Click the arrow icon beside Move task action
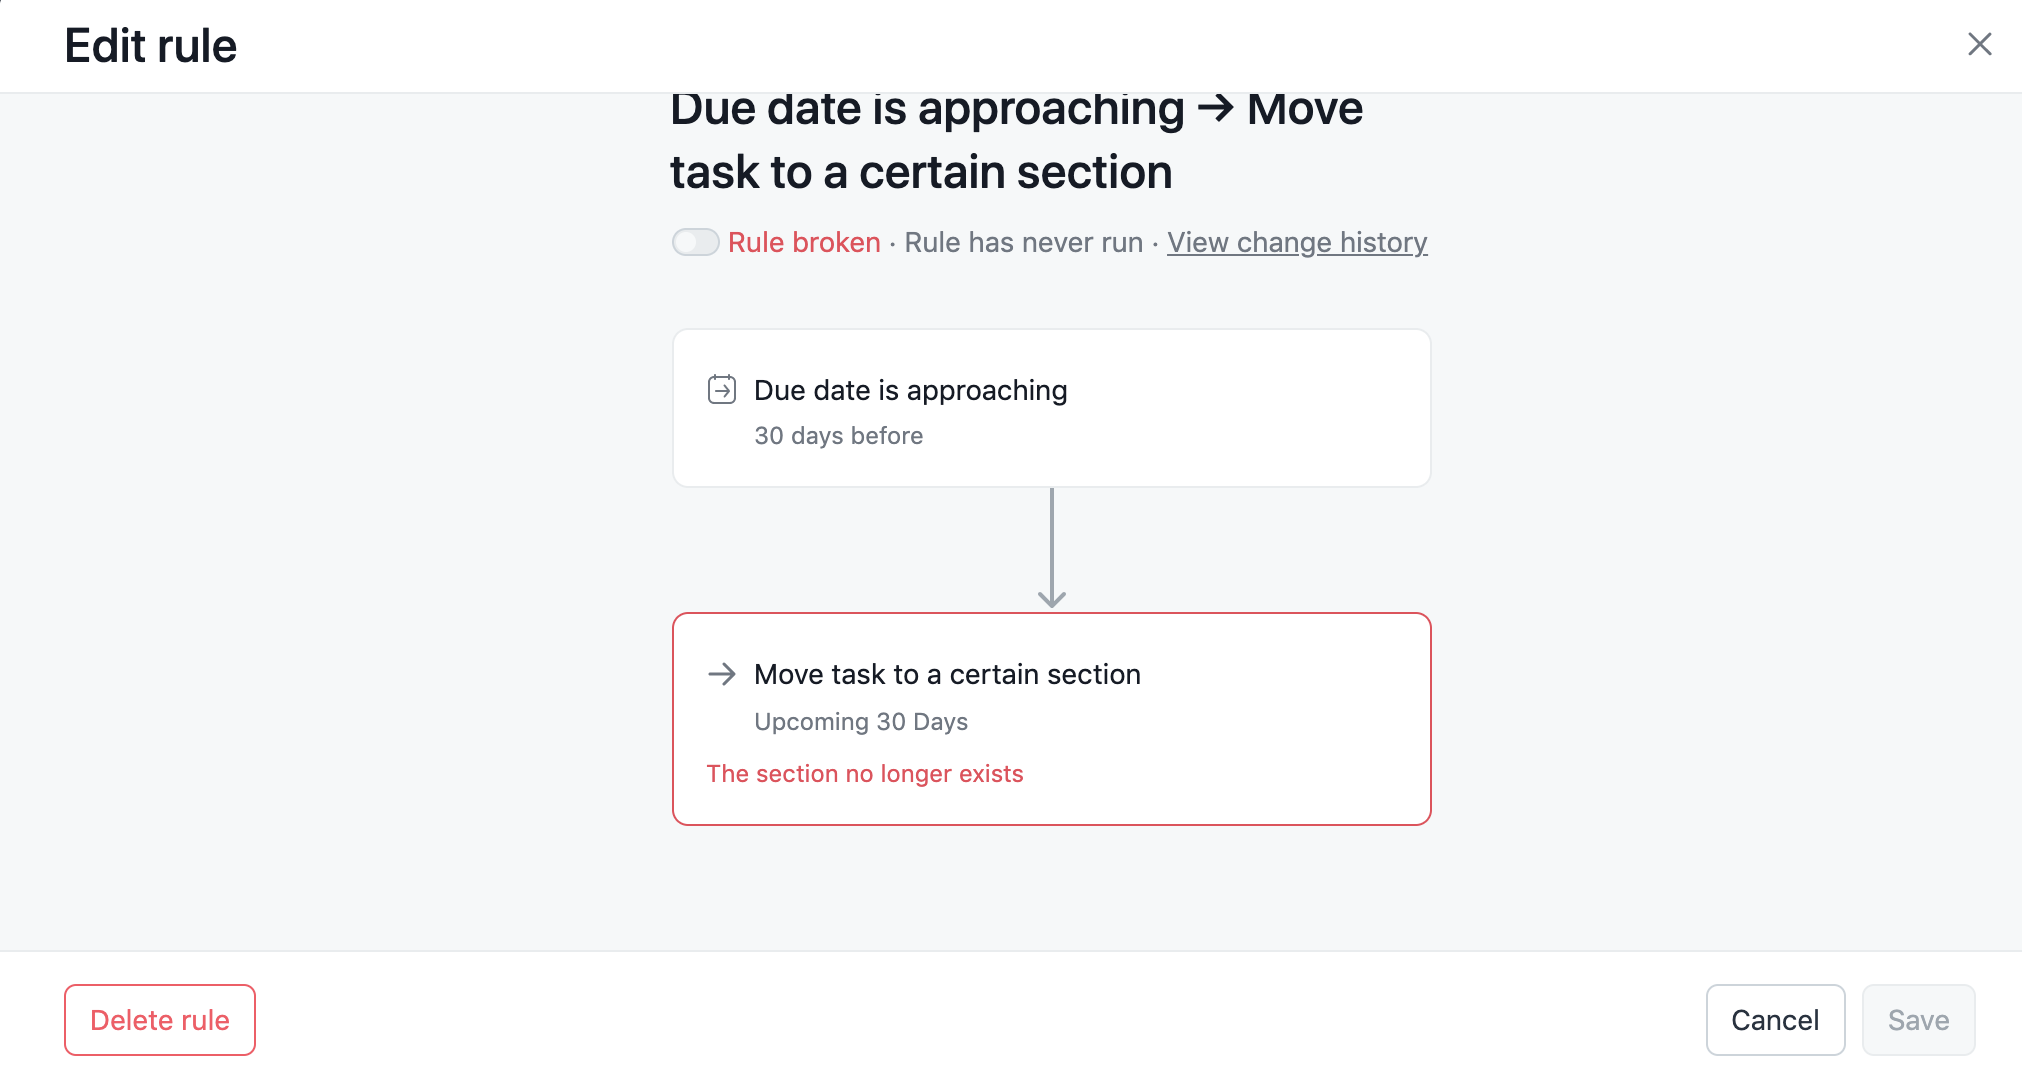This screenshot has height=1080, width=2022. 721,674
